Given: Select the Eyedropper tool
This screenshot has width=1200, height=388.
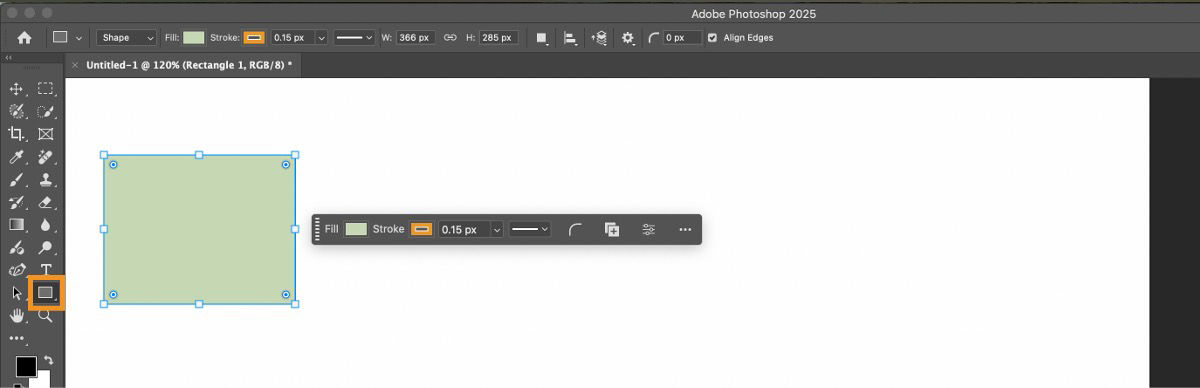Looking at the screenshot, I should point(16,158).
